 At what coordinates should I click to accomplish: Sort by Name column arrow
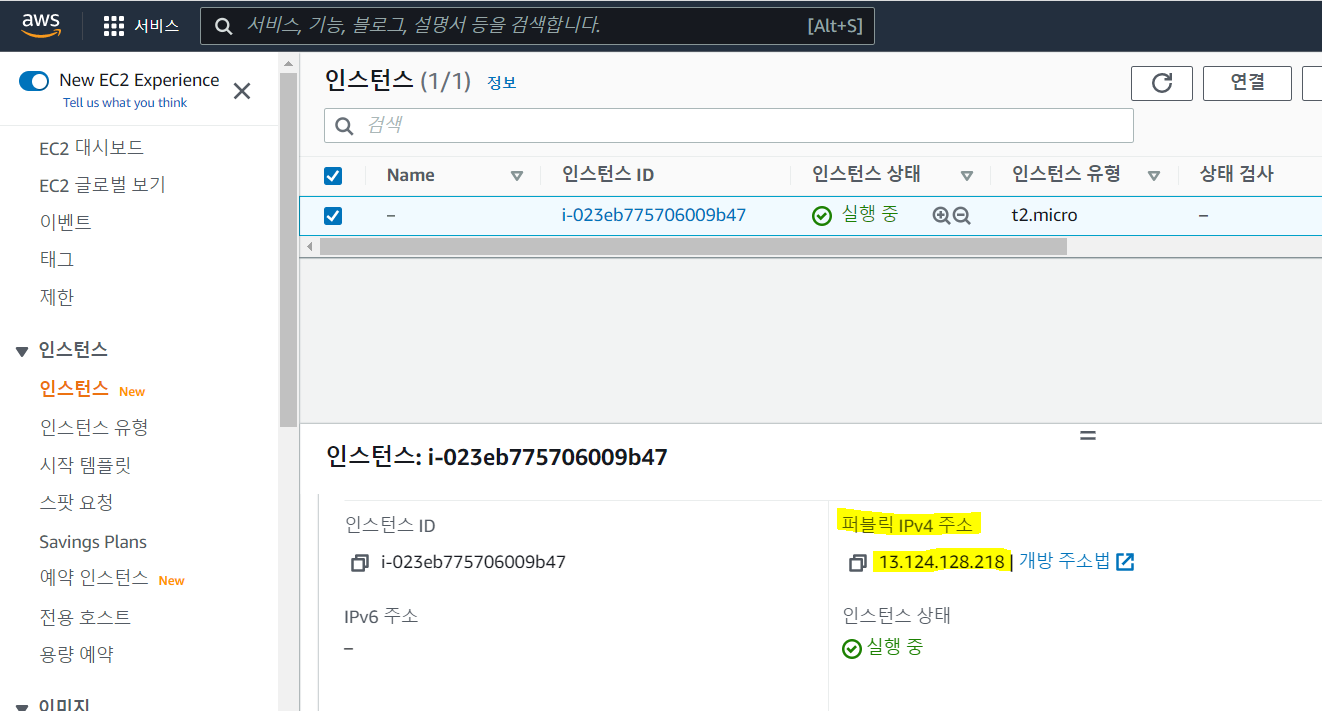coord(517,176)
